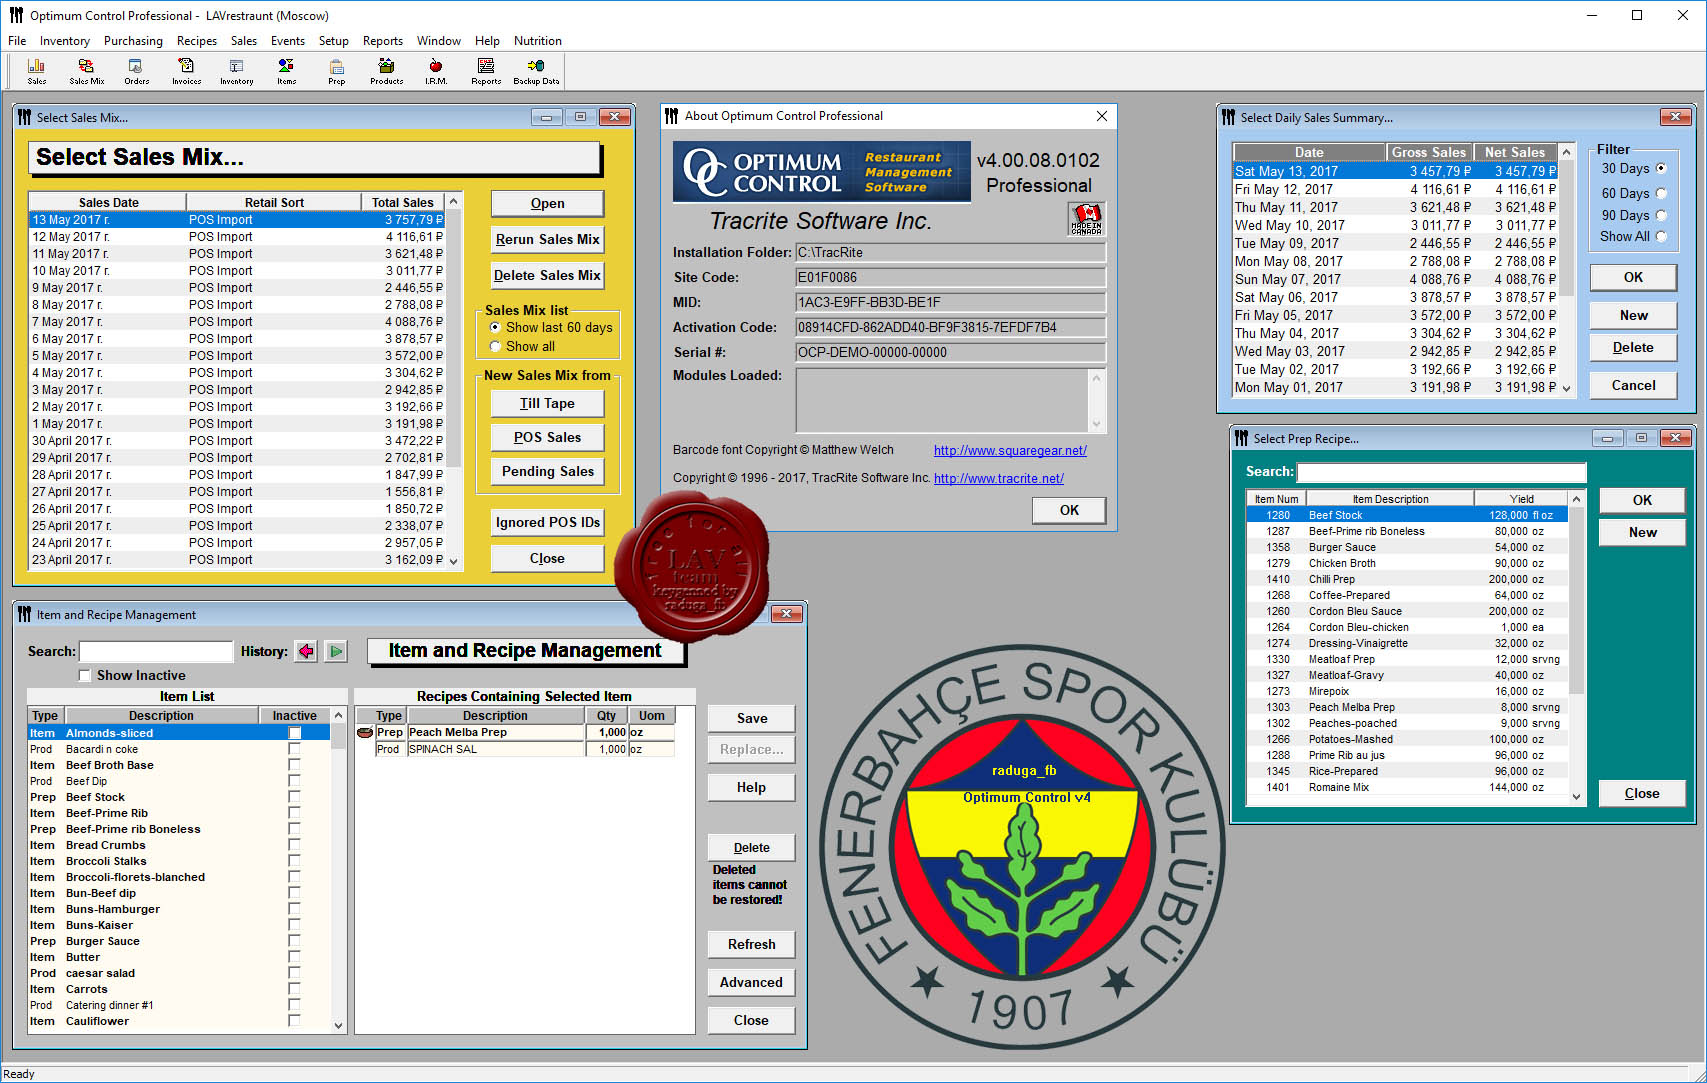Select Beef Broth Base in Item List

[x=179, y=765]
